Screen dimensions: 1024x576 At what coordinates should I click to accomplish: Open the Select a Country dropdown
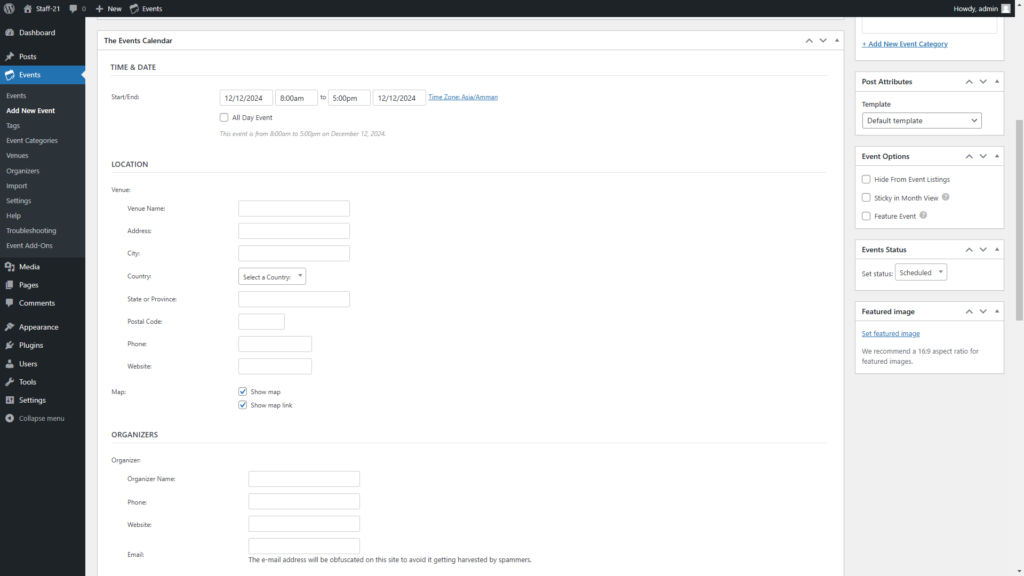point(272,276)
